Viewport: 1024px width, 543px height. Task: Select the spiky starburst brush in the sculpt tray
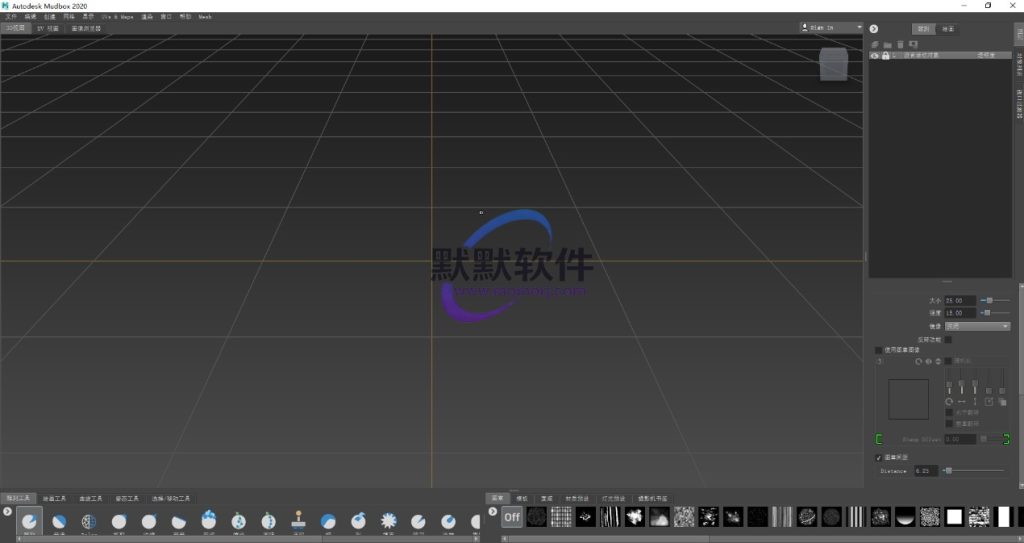coord(389,521)
